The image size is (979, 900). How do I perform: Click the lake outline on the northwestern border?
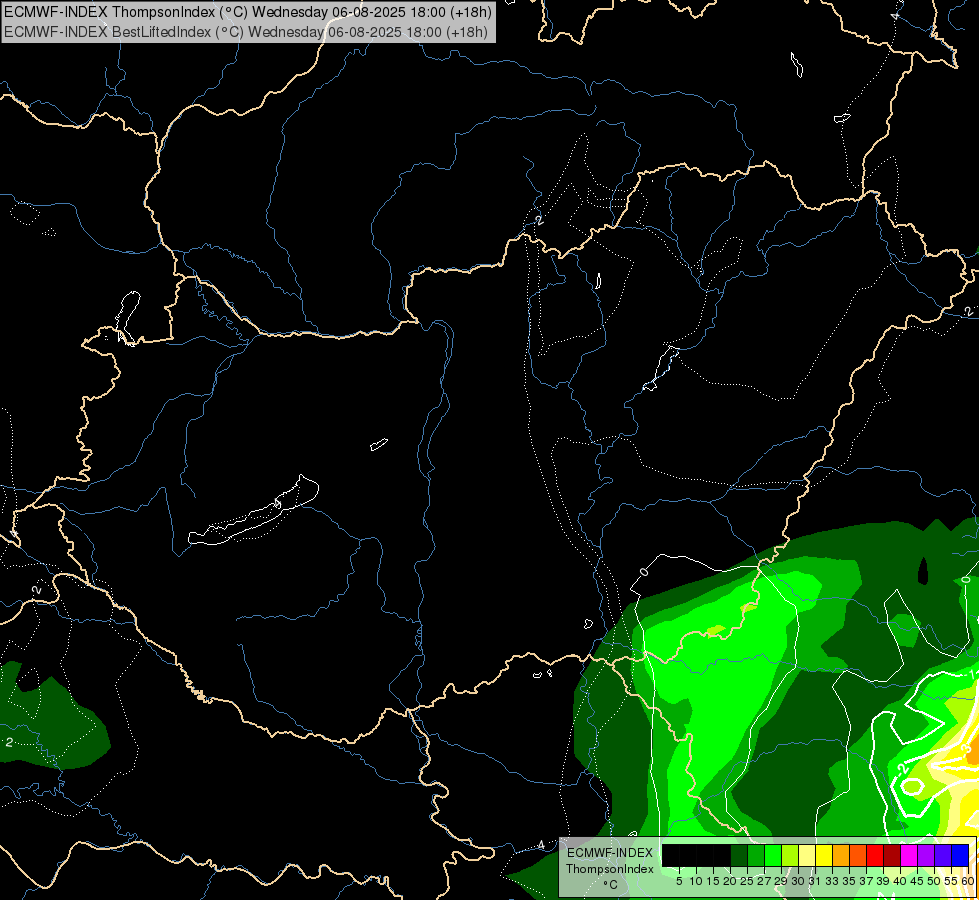click(128, 317)
